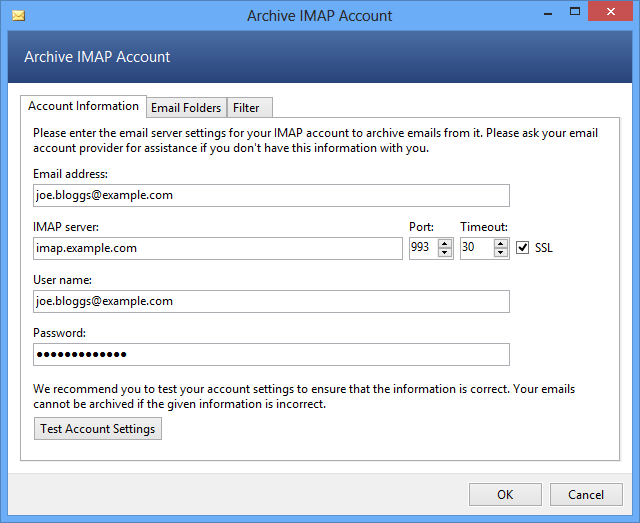The image size is (640, 523).
Task: Raise the Timeout with the up arrow
Action: click(x=501, y=243)
